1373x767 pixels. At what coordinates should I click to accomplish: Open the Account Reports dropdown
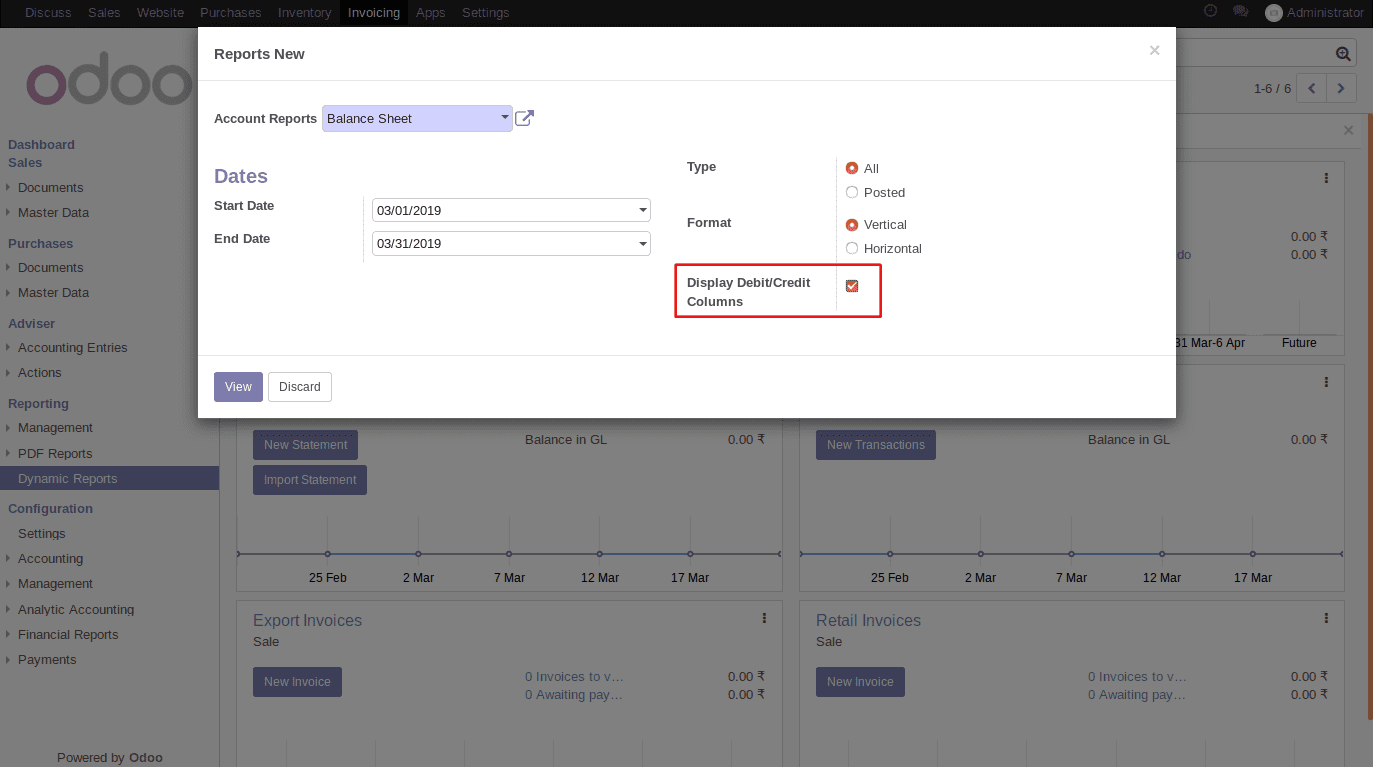point(417,119)
